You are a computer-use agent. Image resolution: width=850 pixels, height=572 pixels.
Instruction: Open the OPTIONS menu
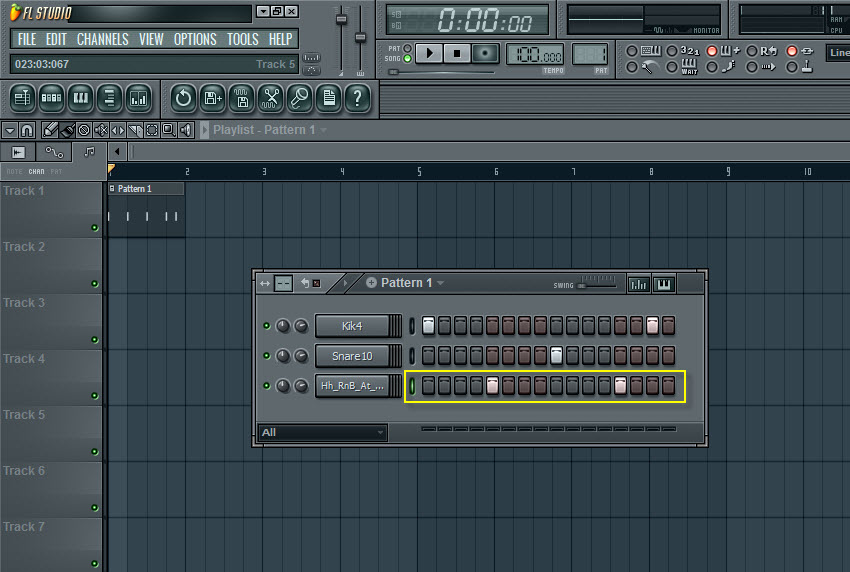[195, 39]
